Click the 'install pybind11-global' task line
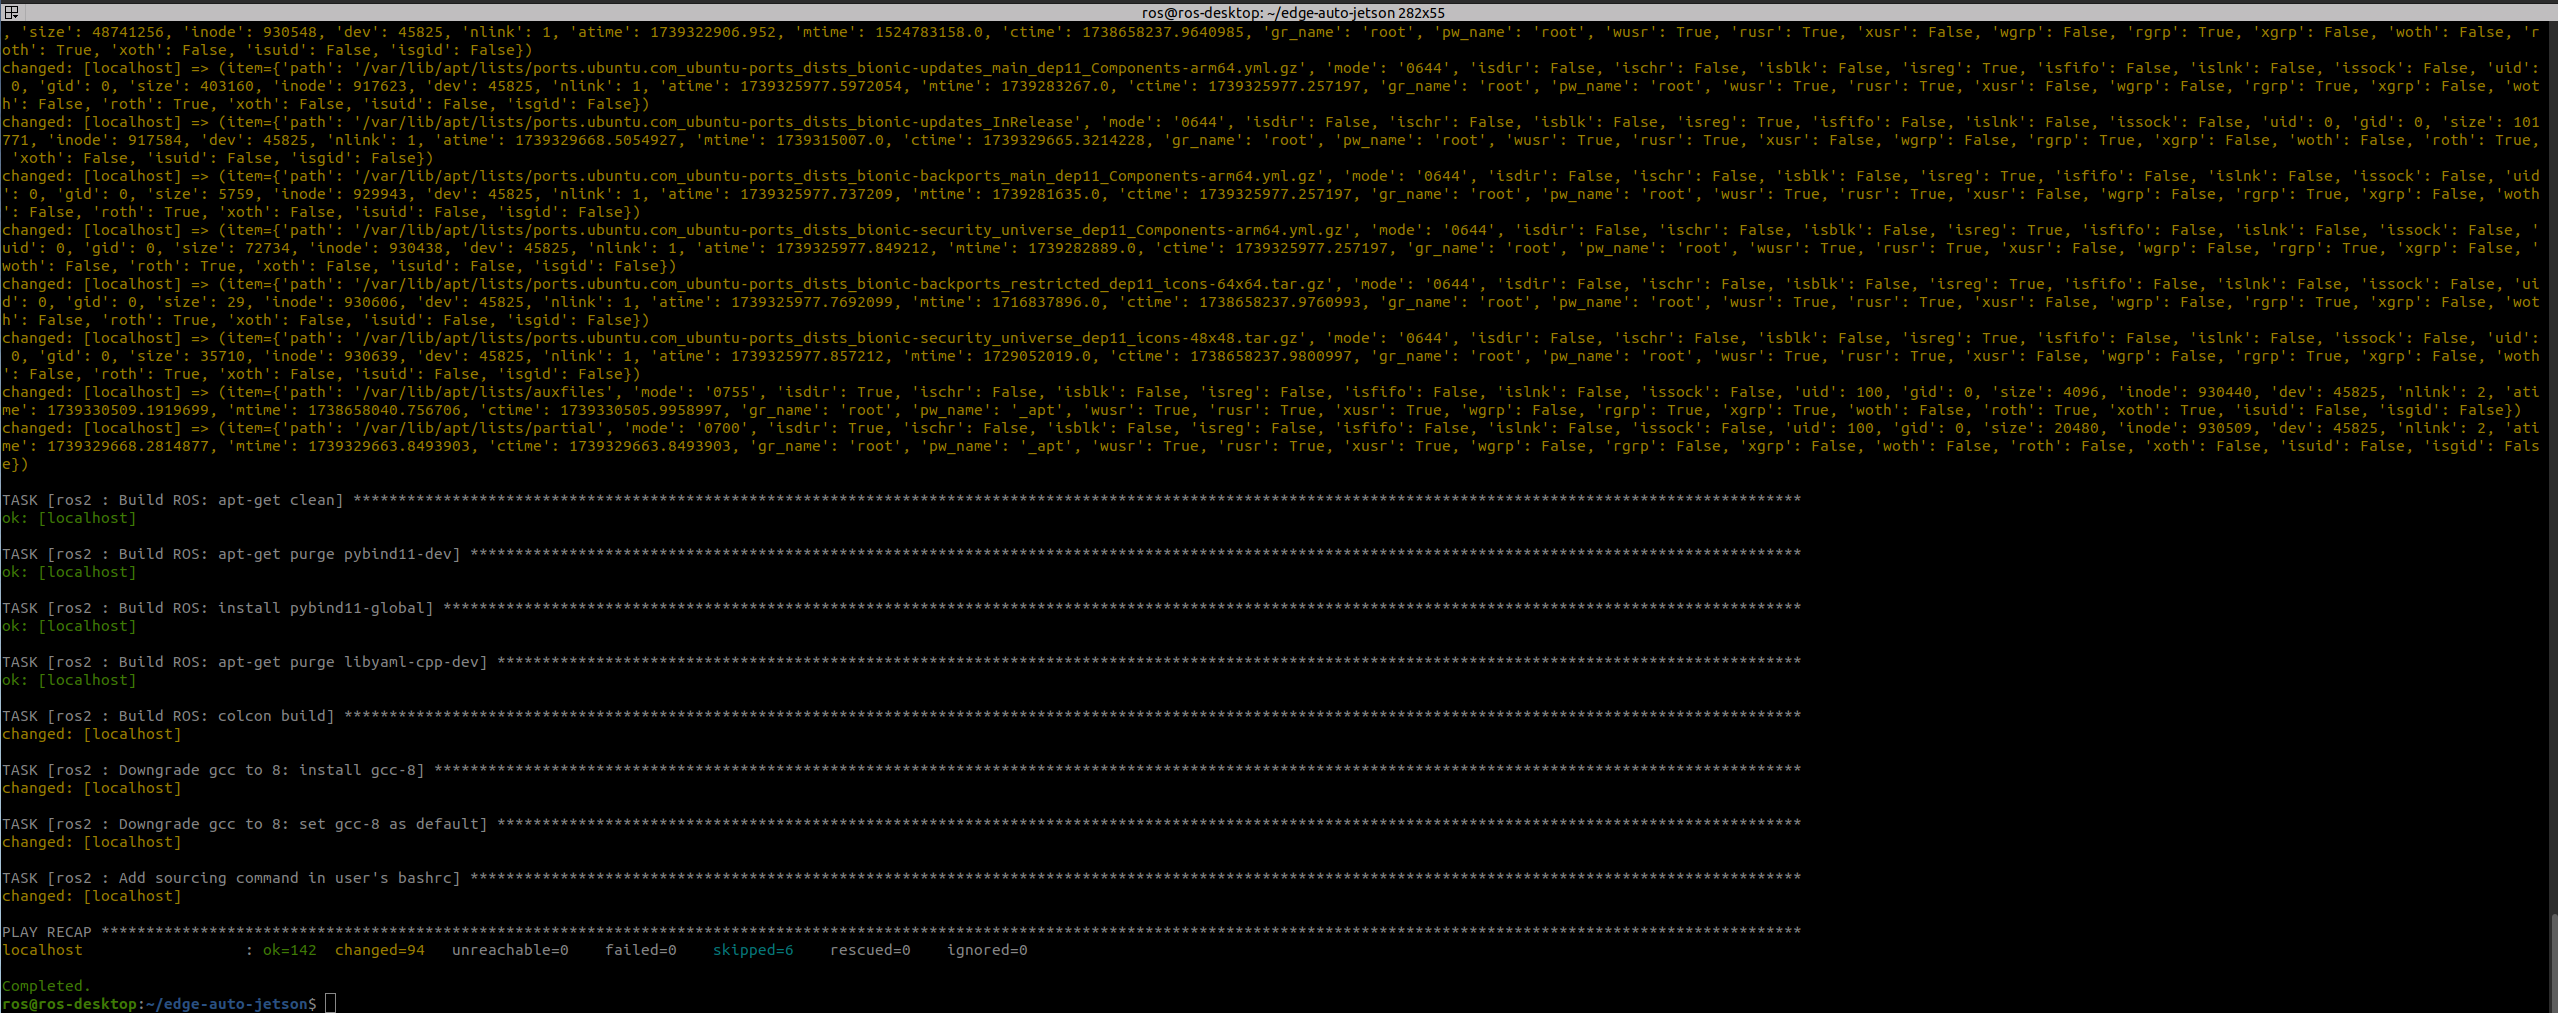 click(901, 607)
